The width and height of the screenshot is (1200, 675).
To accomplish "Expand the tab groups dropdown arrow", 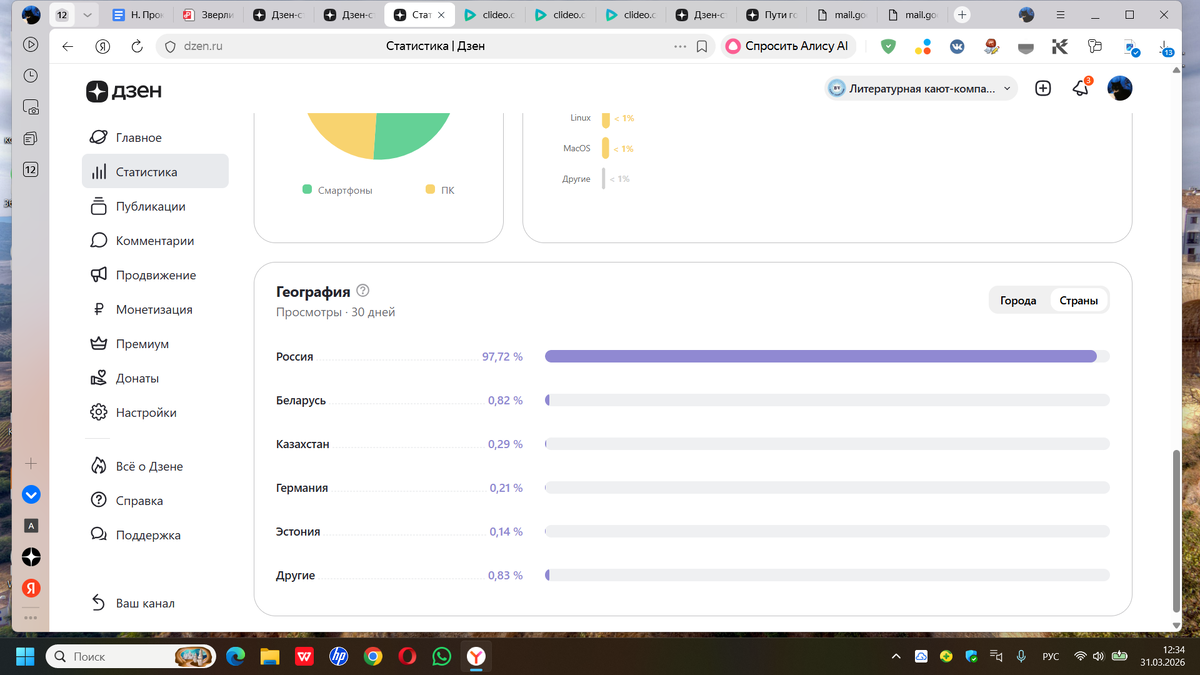I will pyautogui.click(x=88, y=15).
